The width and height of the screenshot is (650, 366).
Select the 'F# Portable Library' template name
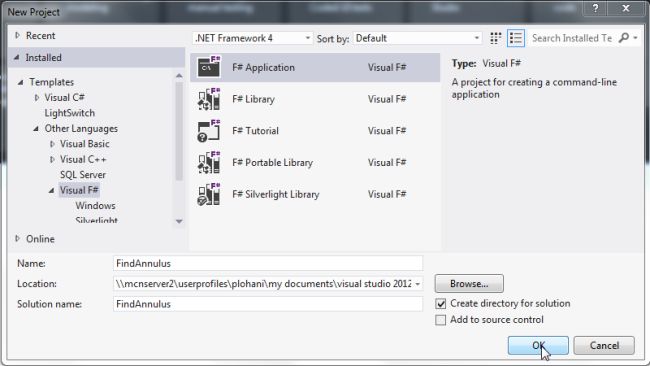pyautogui.click(x=272, y=162)
